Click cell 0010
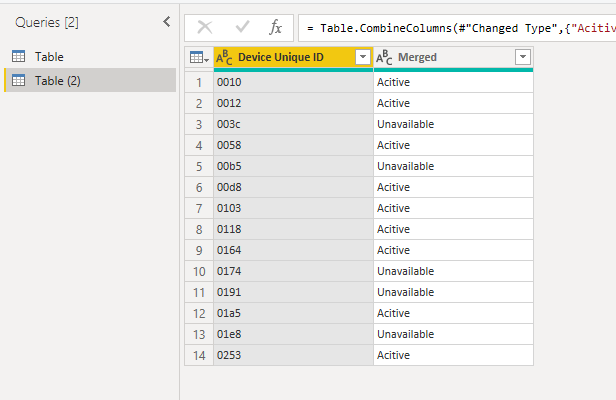This screenshot has height=400, width=616. [293, 82]
